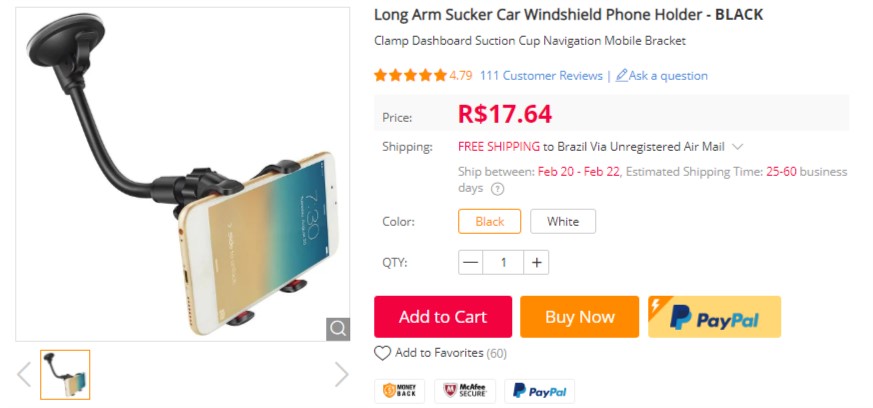Select the White color option
This screenshot has height=408, width=873.
point(562,221)
